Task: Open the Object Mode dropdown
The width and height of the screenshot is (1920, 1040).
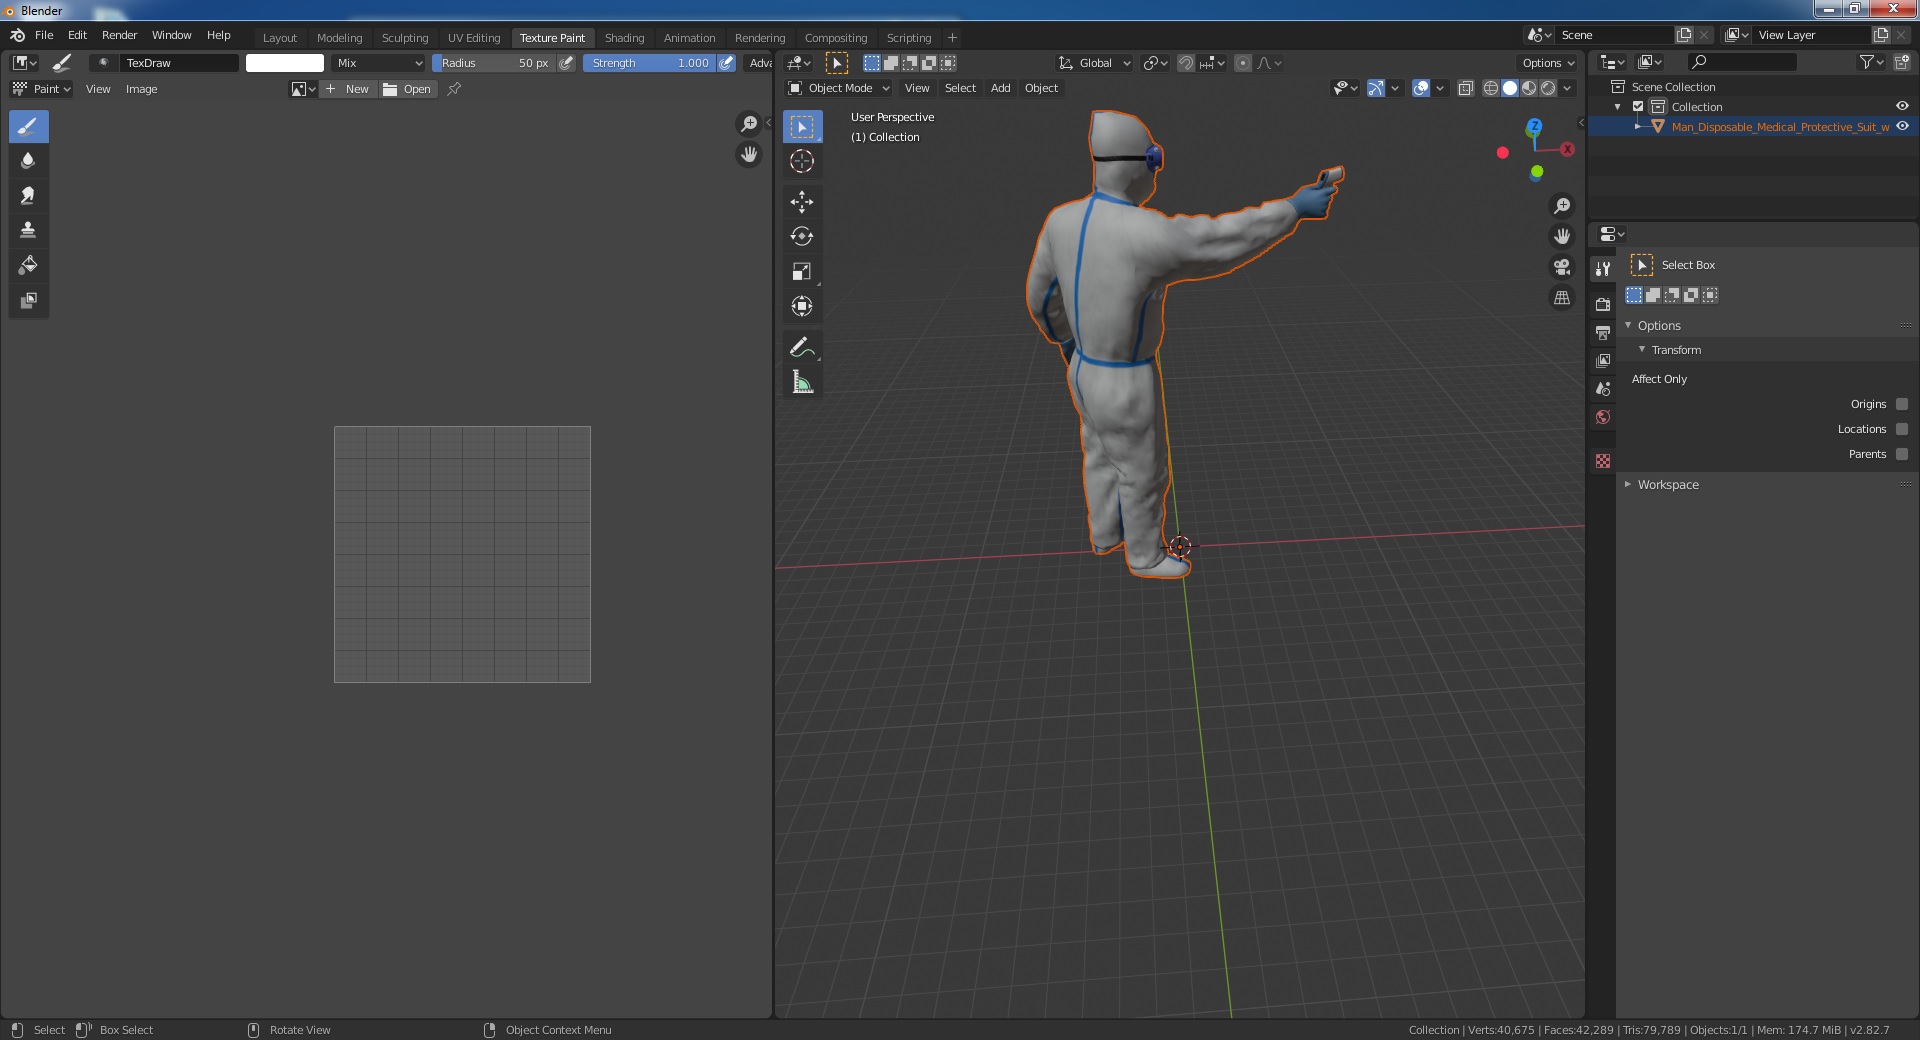Action: (838, 88)
